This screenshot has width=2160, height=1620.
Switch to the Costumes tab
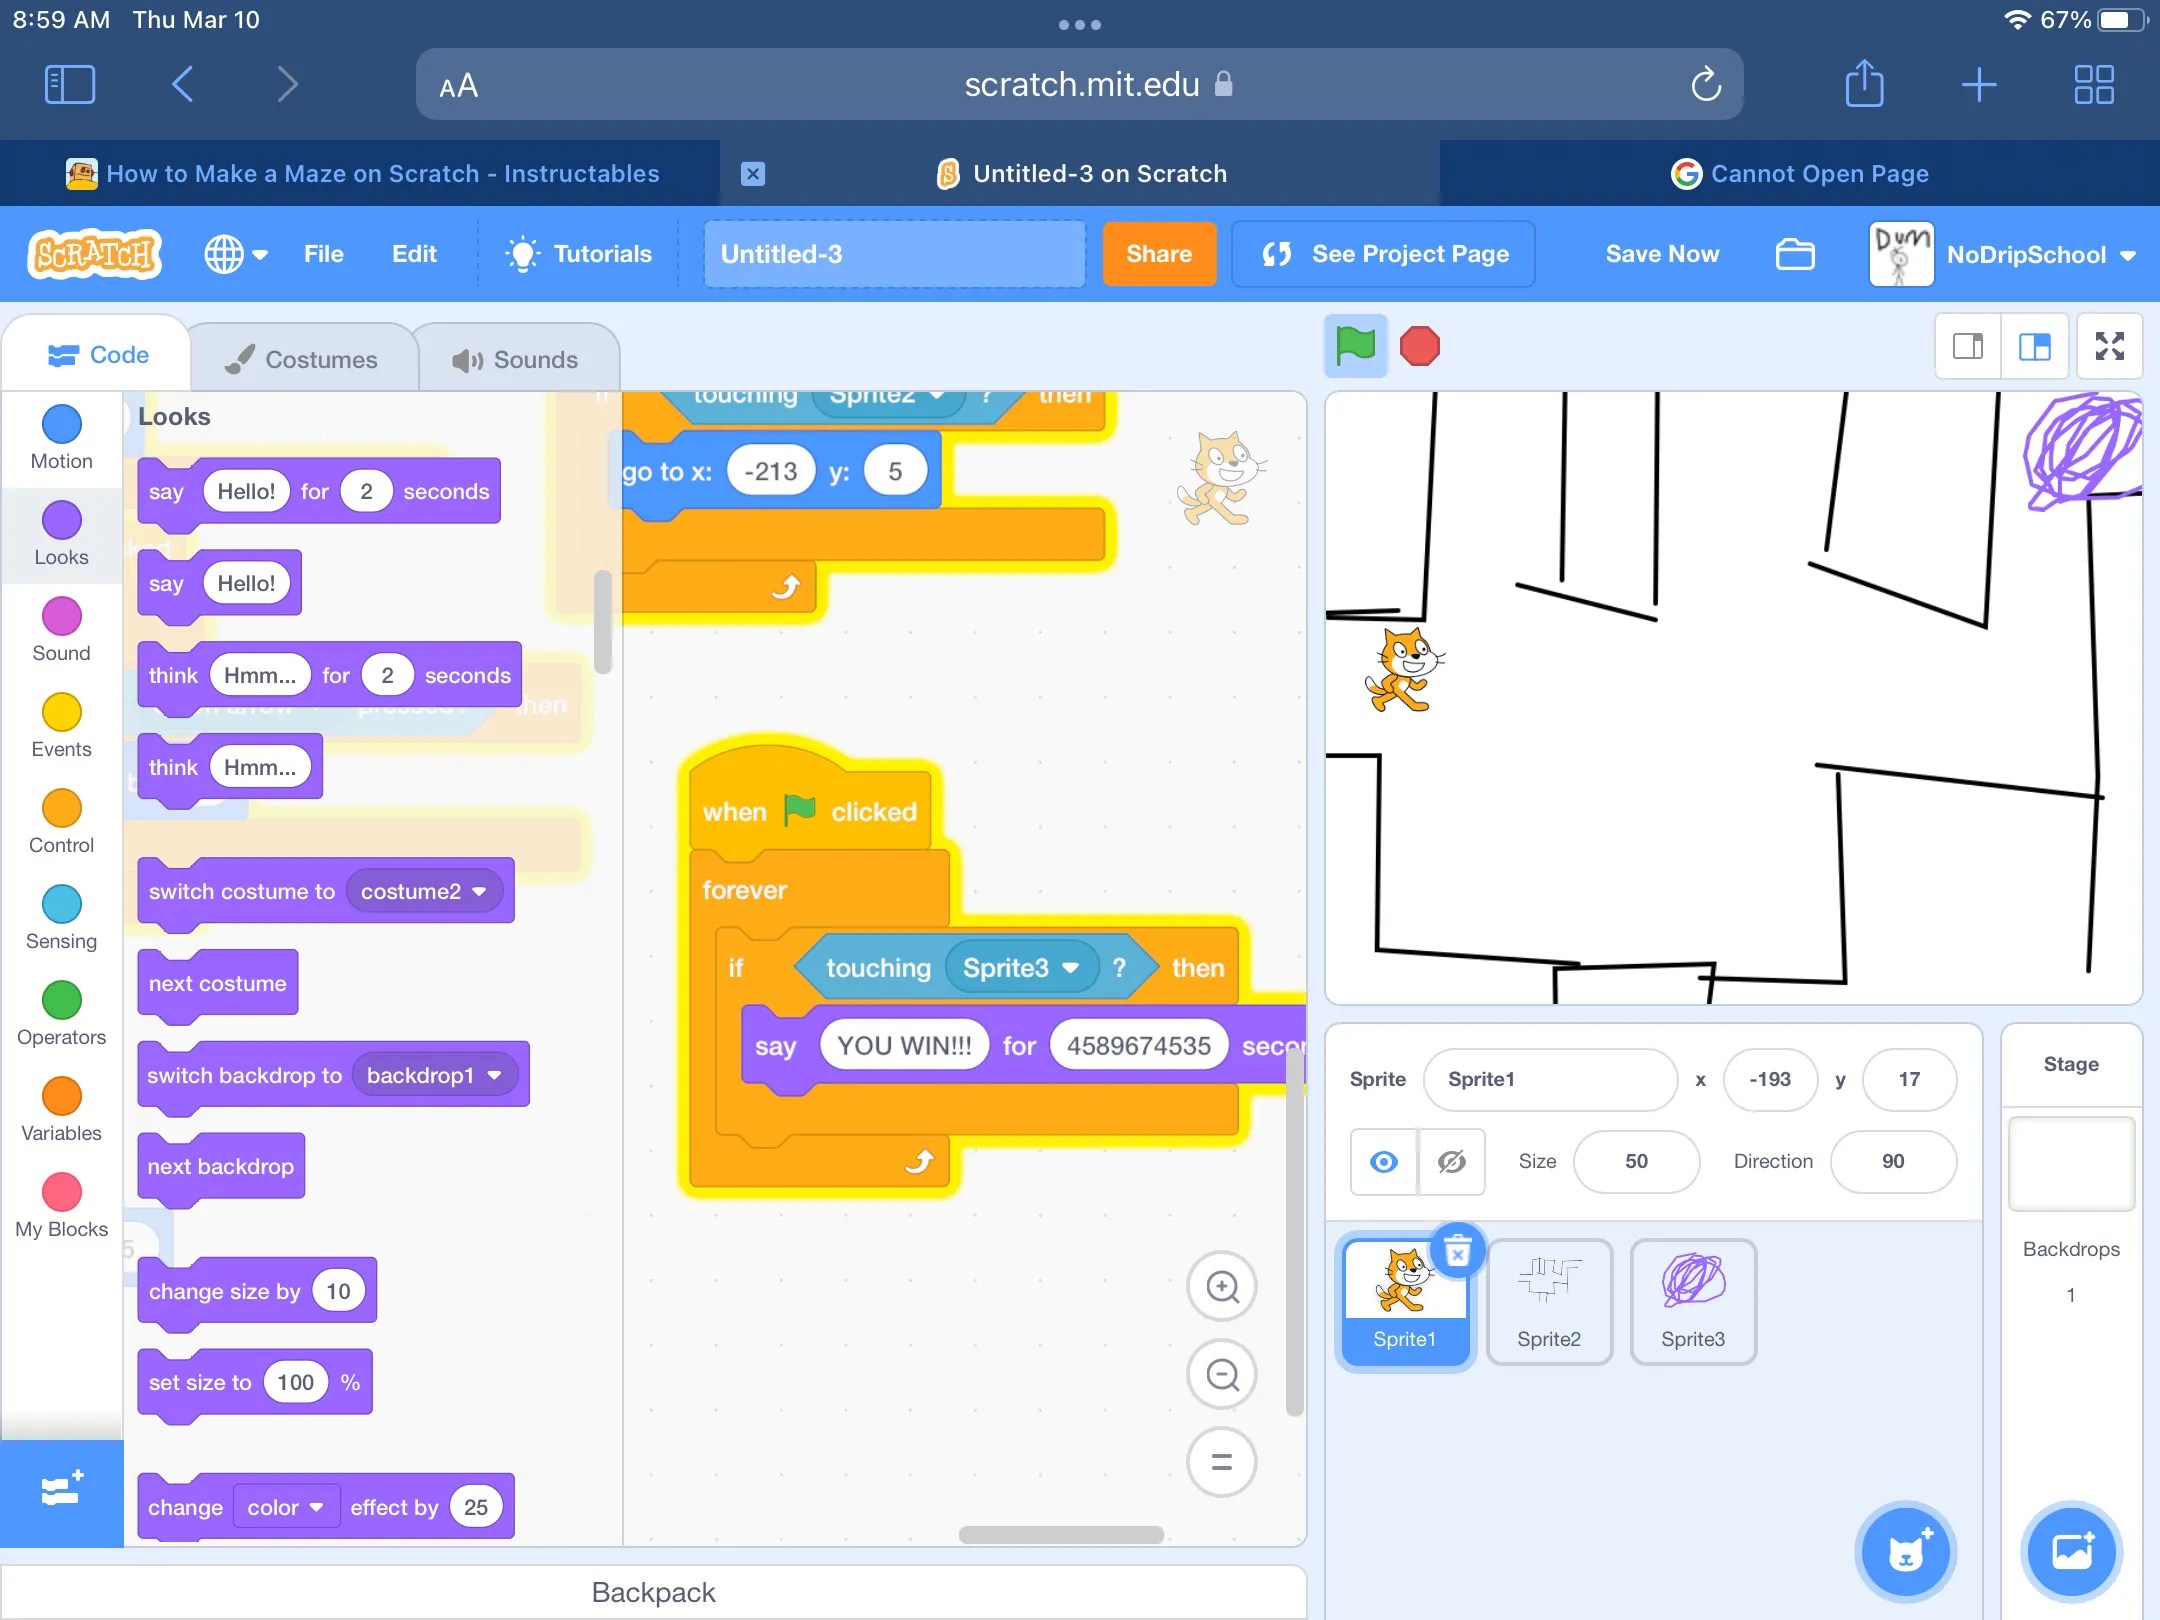click(302, 359)
